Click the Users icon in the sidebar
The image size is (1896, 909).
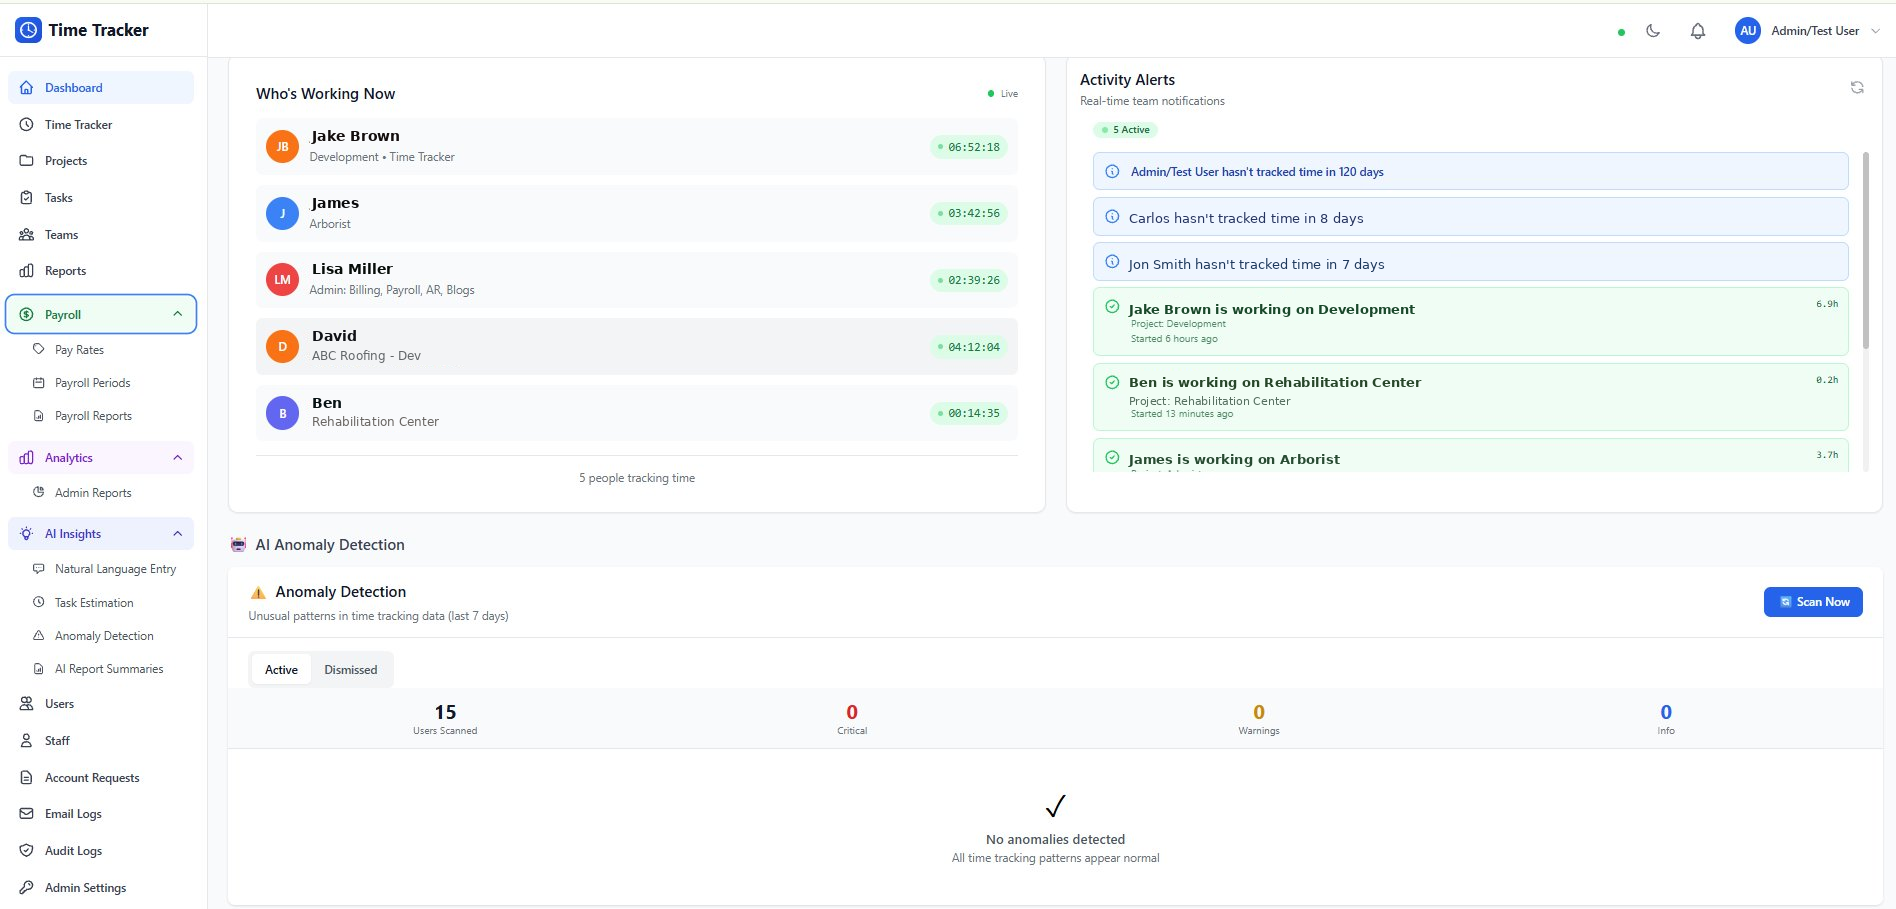pyautogui.click(x=26, y=704)
